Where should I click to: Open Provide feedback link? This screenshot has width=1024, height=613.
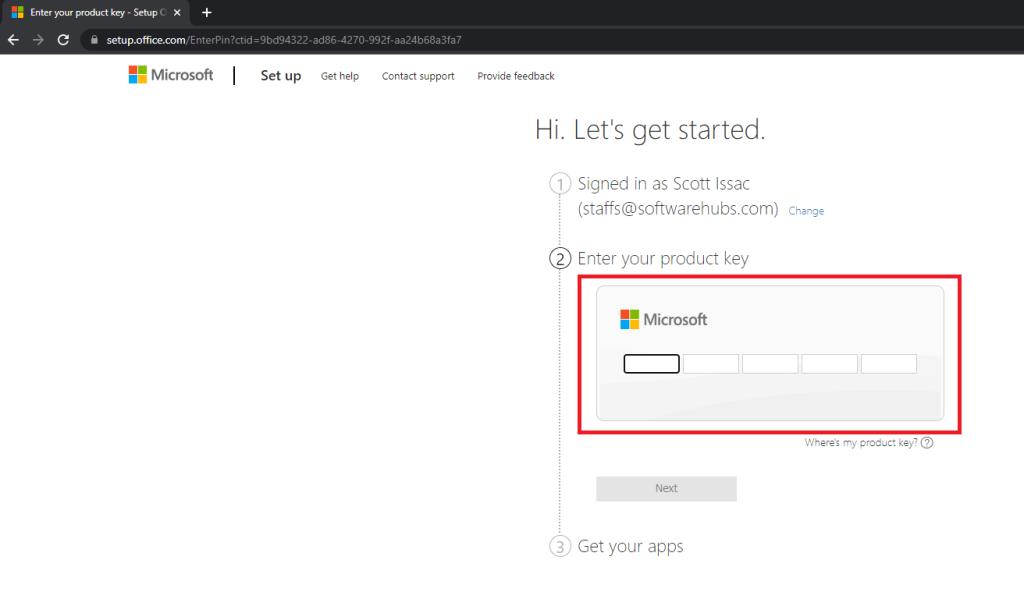[x=516, y=76]
